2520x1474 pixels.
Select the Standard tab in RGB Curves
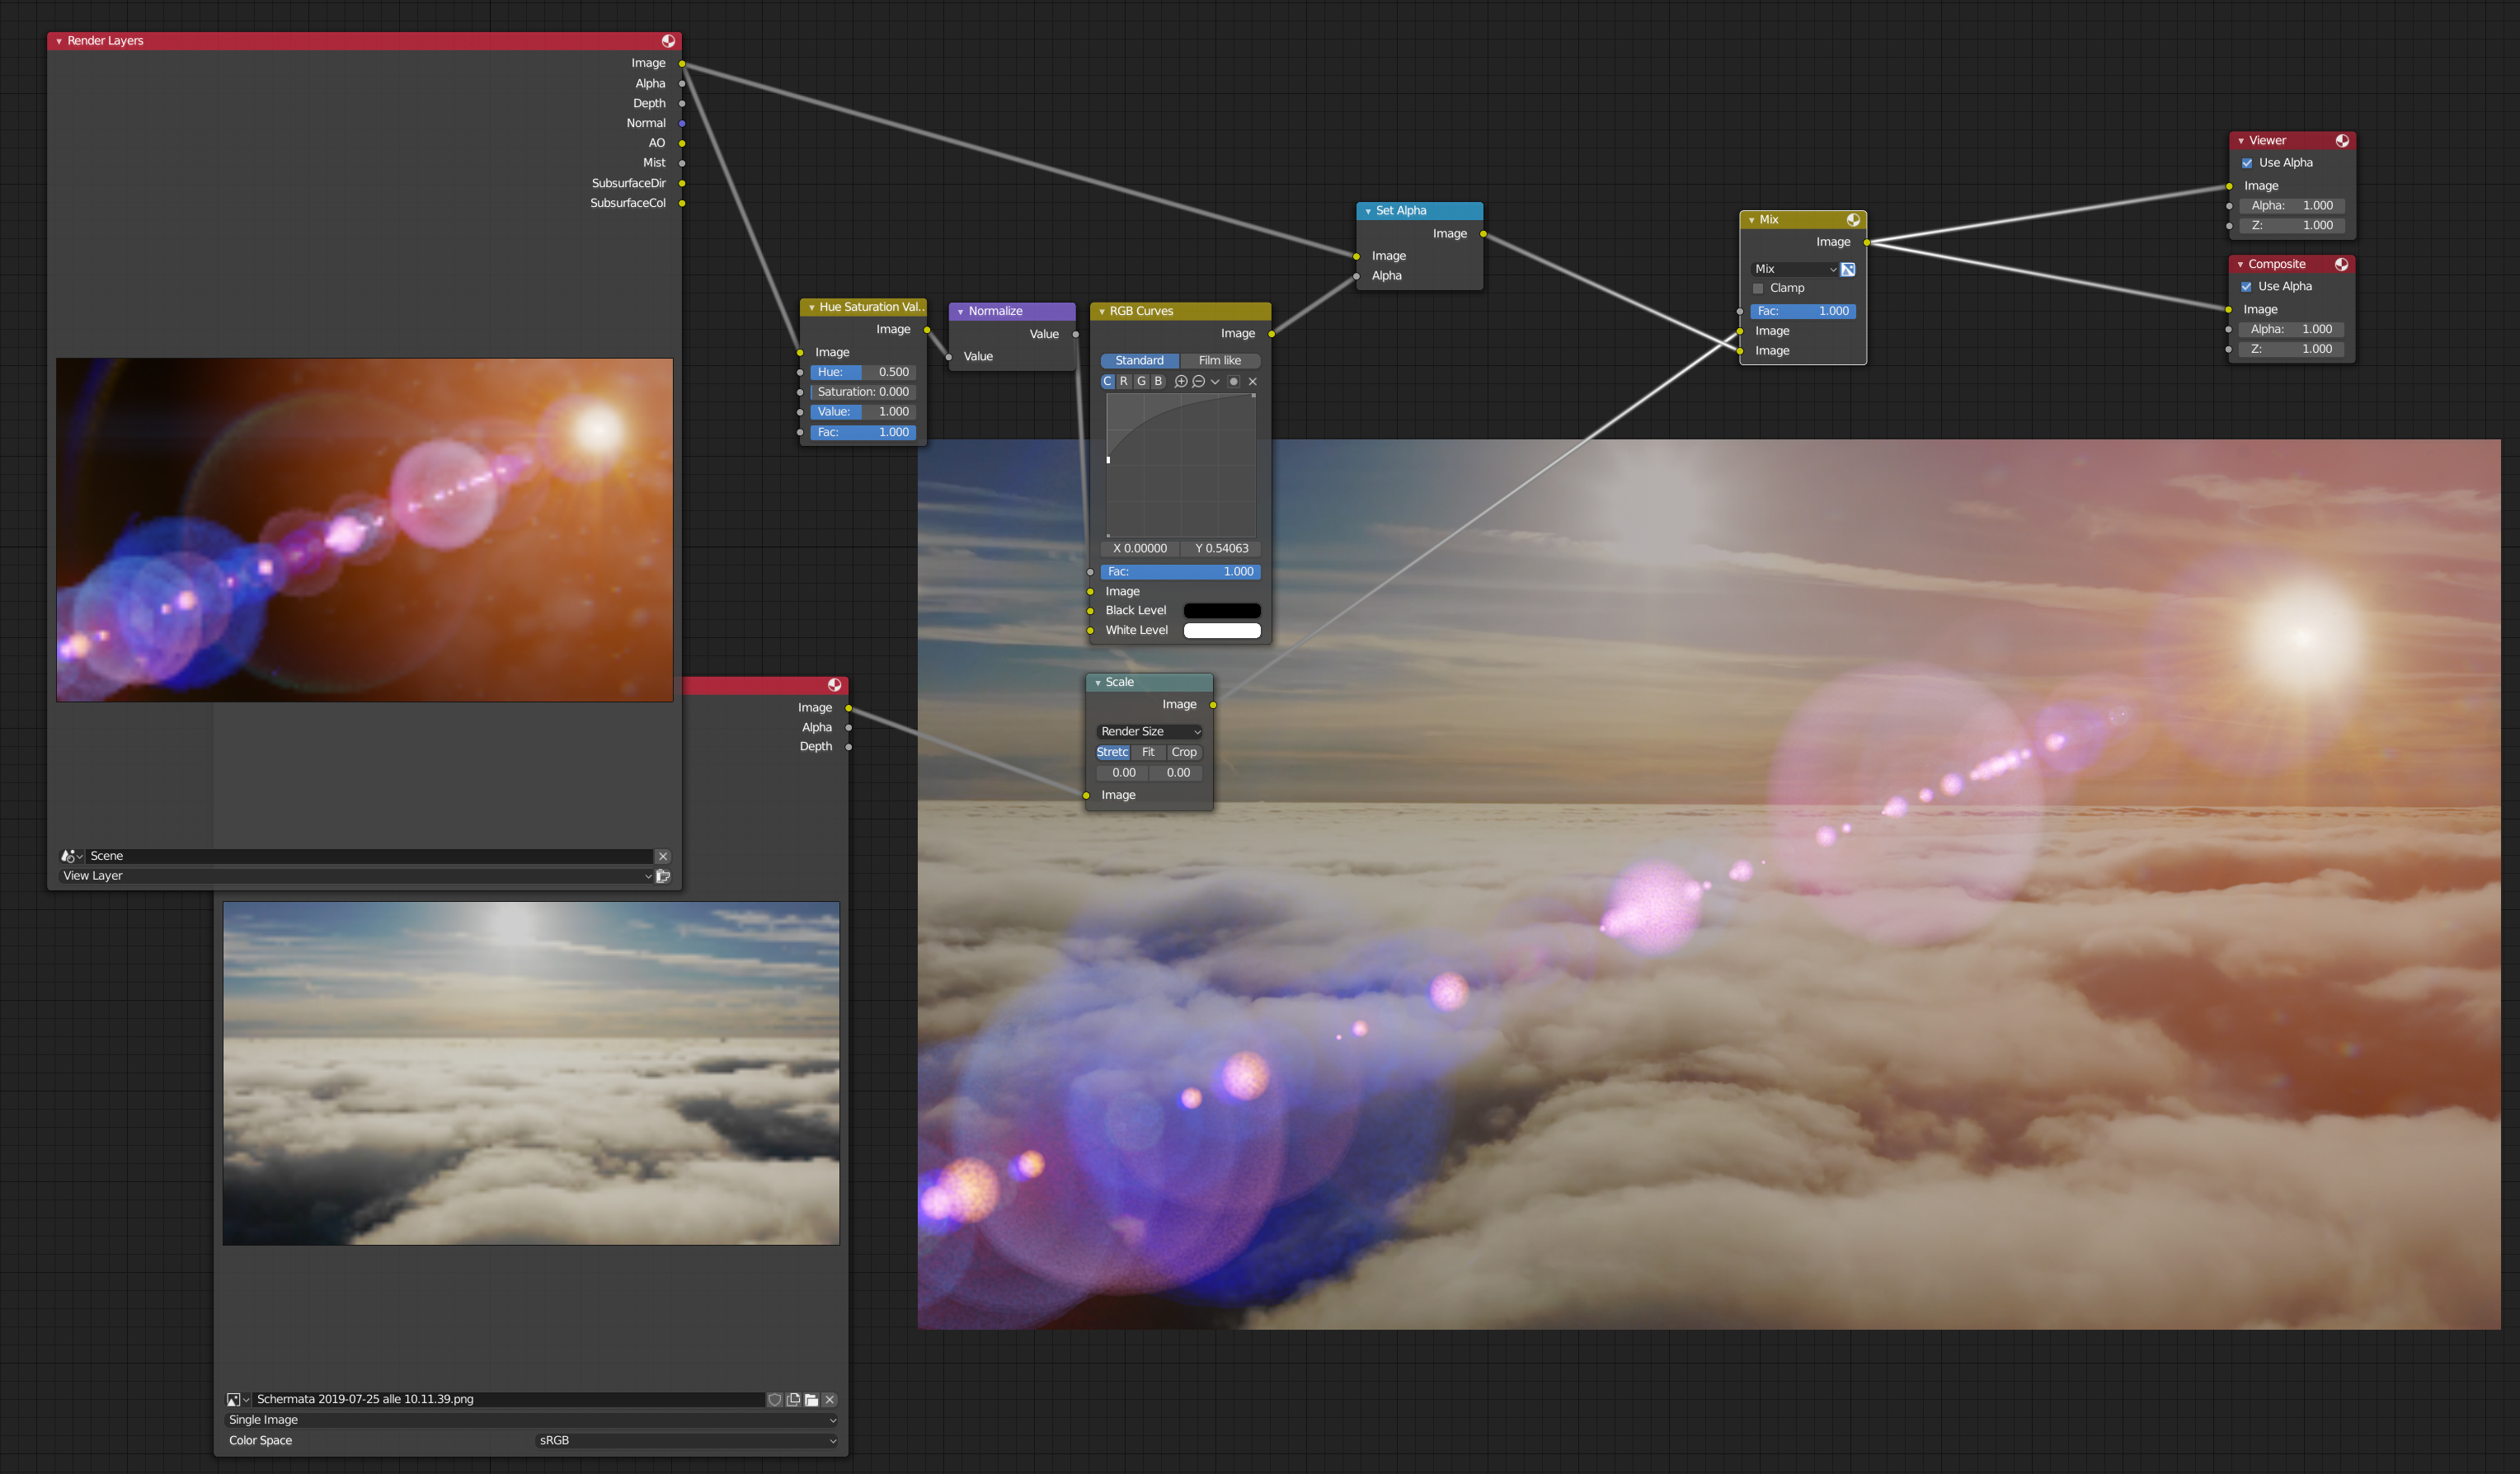point(1140,360)
